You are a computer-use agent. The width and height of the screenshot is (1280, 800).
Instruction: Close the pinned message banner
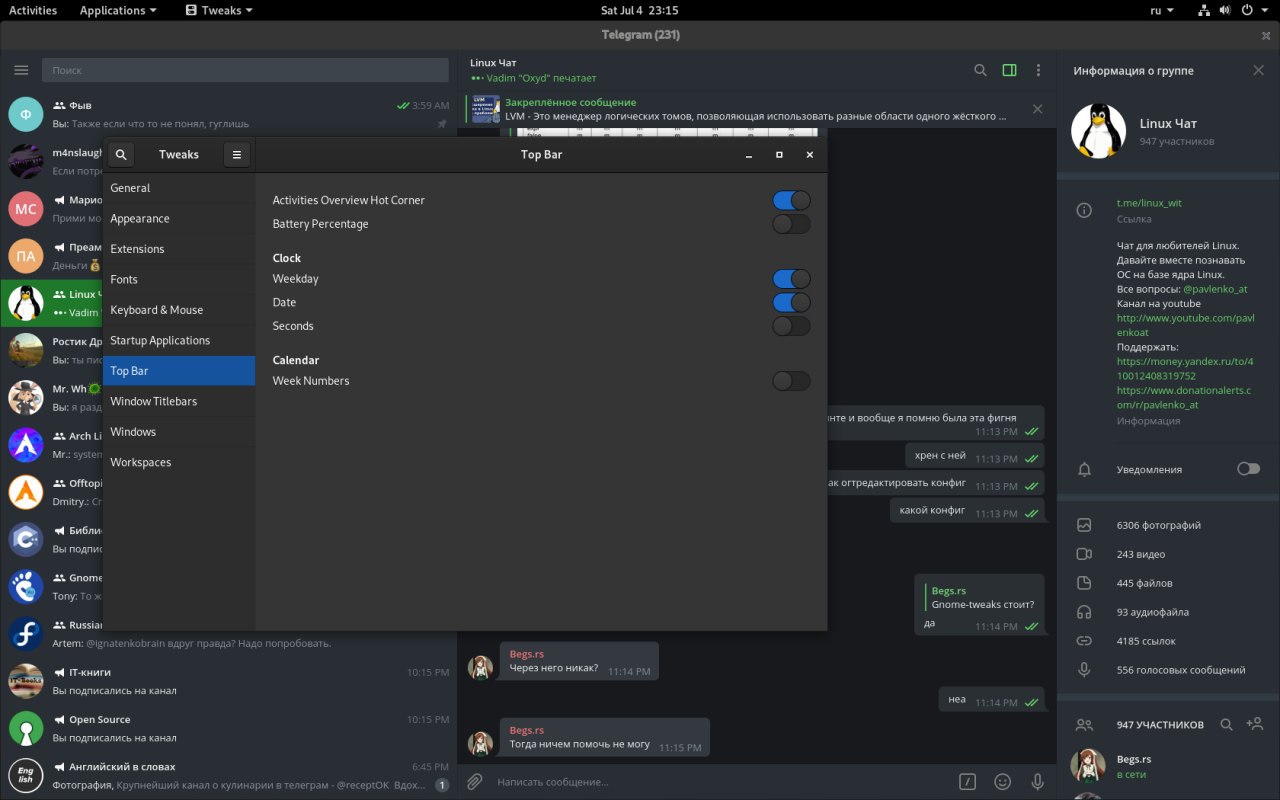pyautogui.click(x=1037, y=109)
